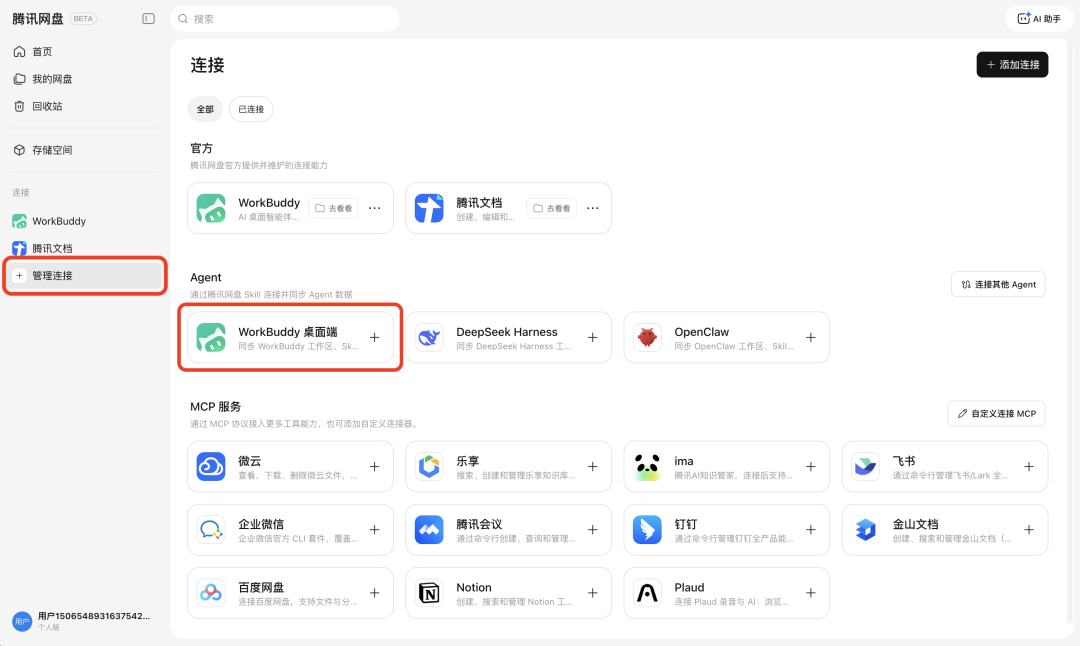Add 腾讯会议 MCP connection plus
The image size is (1080, 646).
[x=593, y=530]
